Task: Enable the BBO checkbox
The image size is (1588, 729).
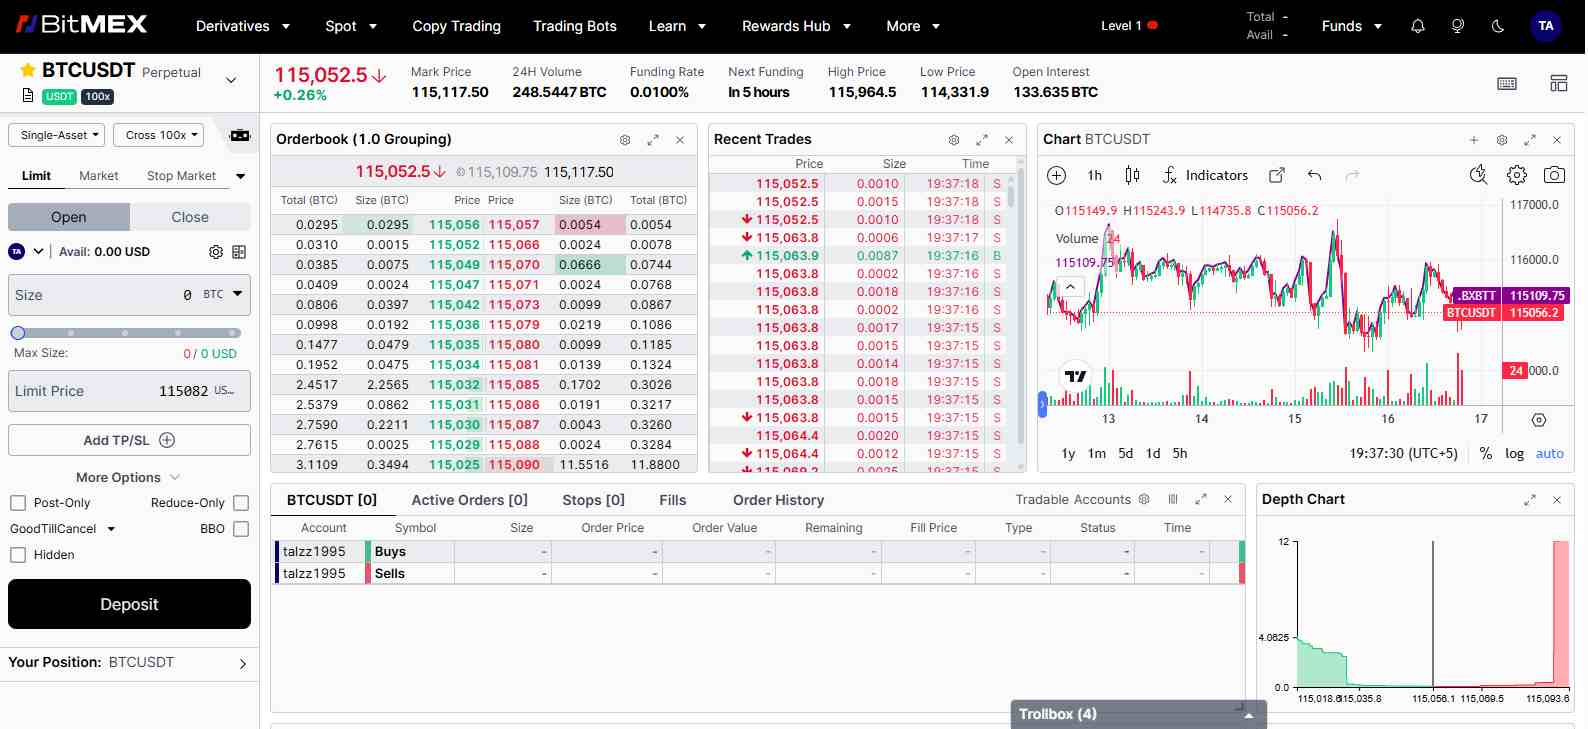Action: click(240, 529)
